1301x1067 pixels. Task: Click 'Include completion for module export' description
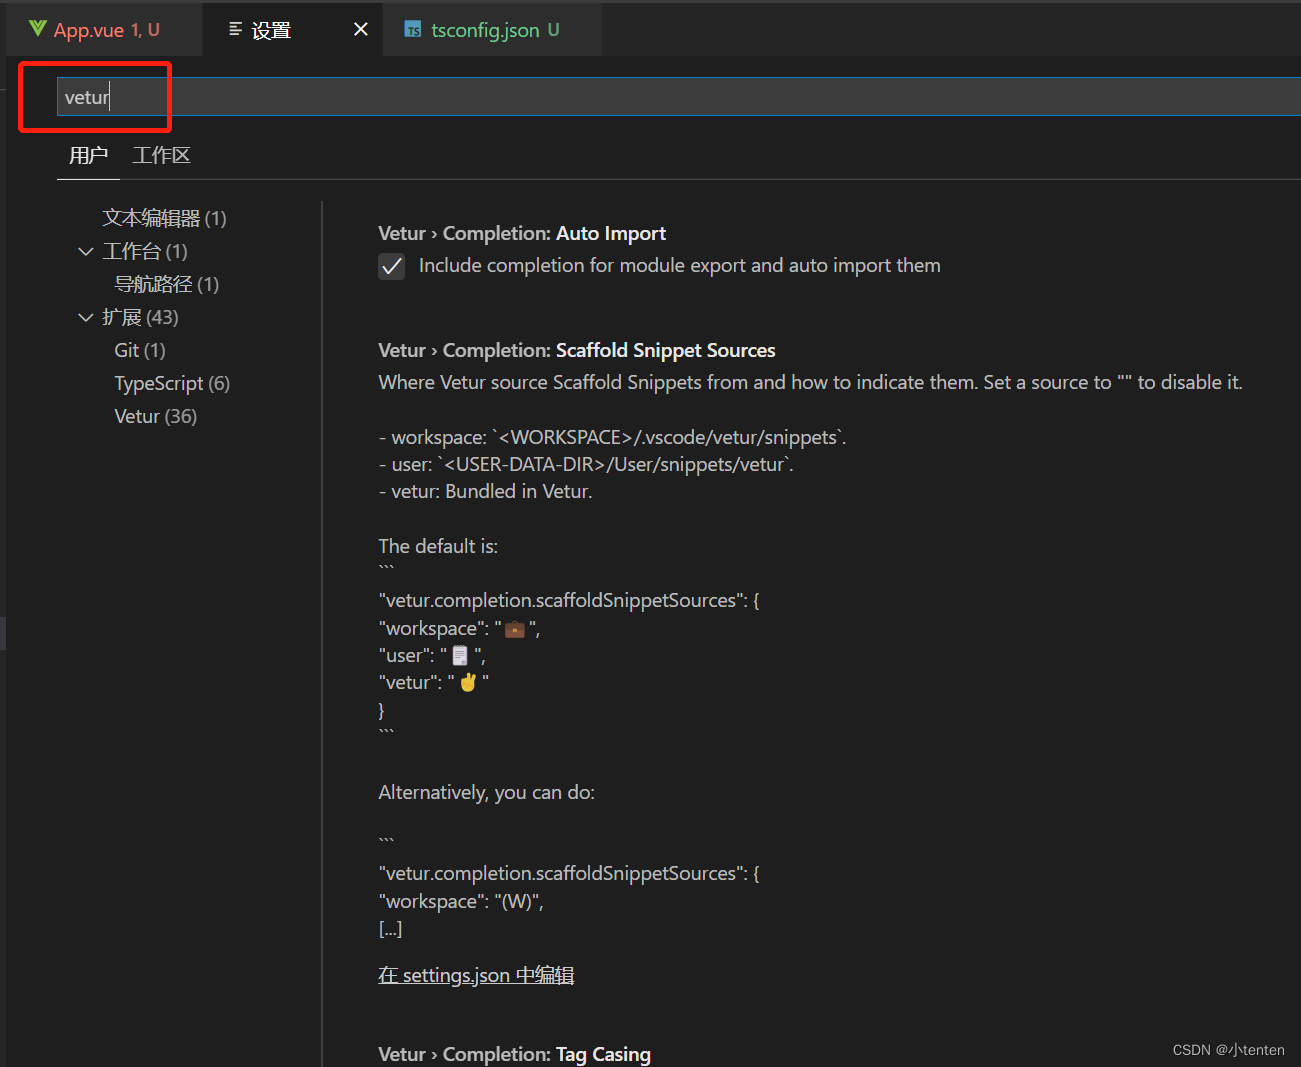(x=680, y=265)
